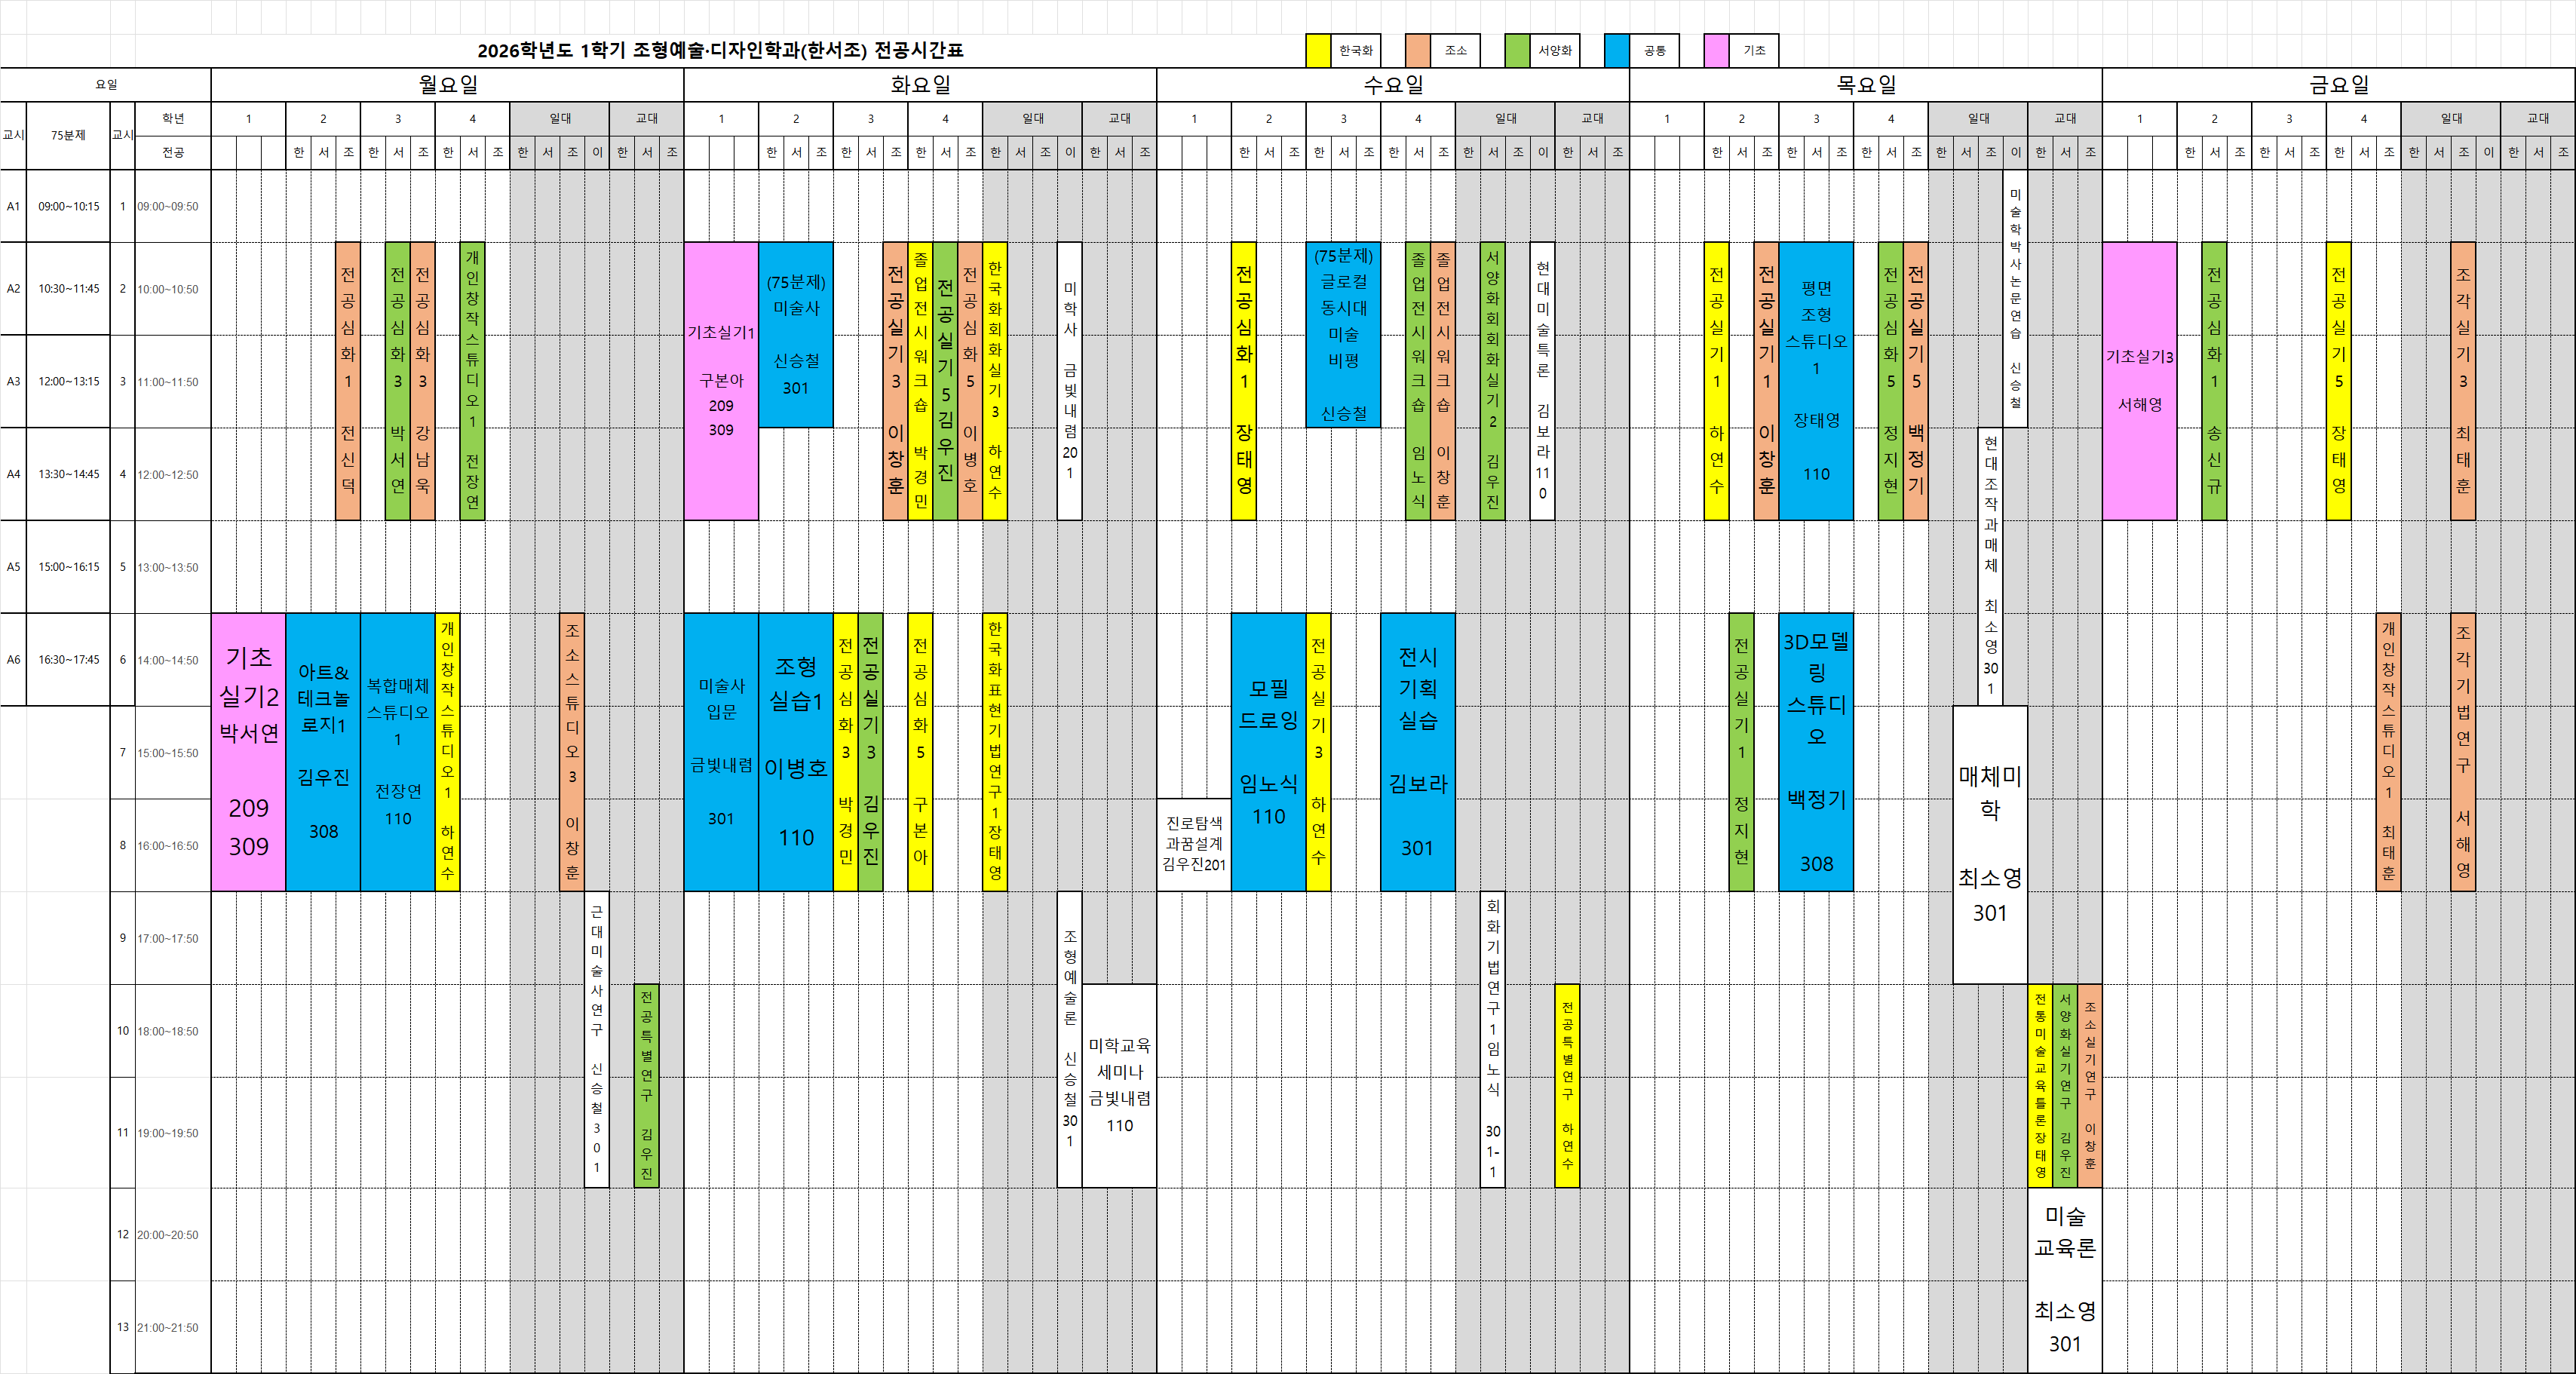Click the pink 기초 legend swatch
Viewport: 2576px width, 1374px height.
tap(1716, 50)
